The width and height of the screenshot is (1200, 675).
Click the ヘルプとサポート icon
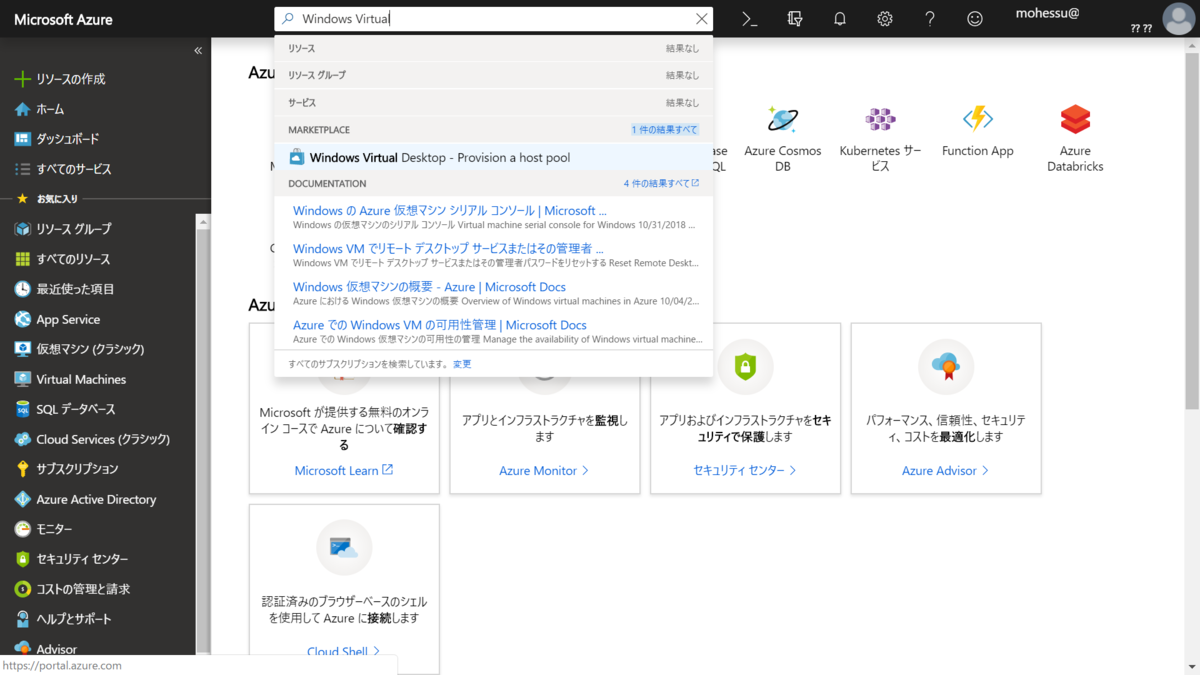click(22, 619)
